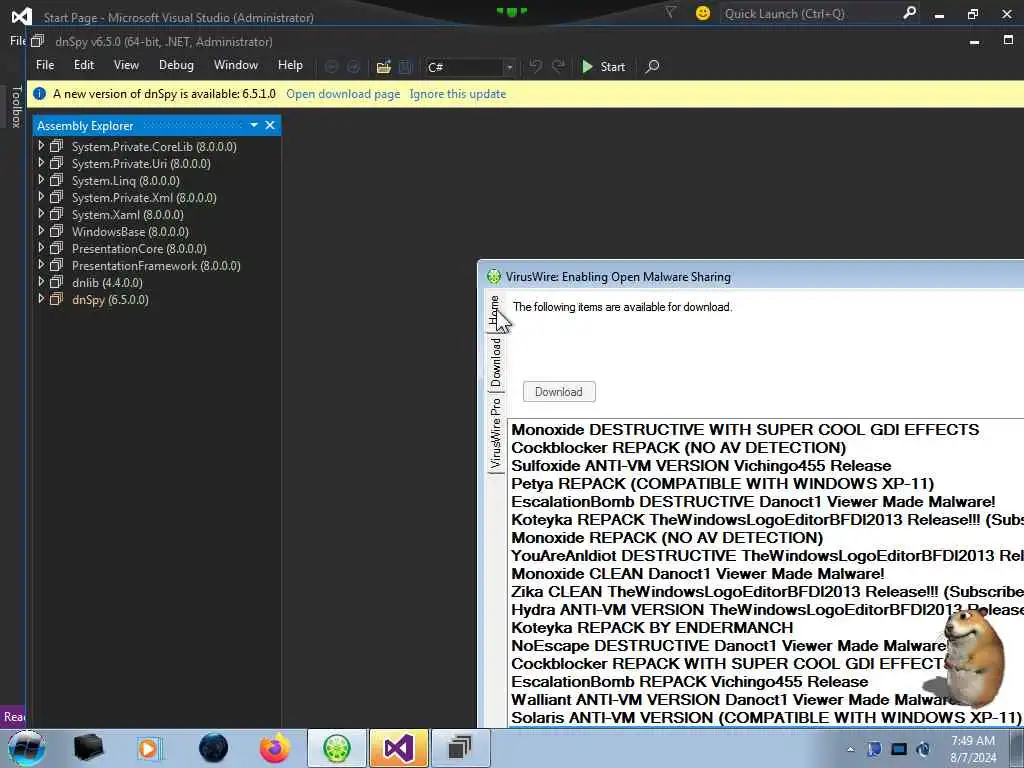This screenshot has height=768, width=1024.
Task: Open the dnSpy Edit menu
Action: point(84,65)
